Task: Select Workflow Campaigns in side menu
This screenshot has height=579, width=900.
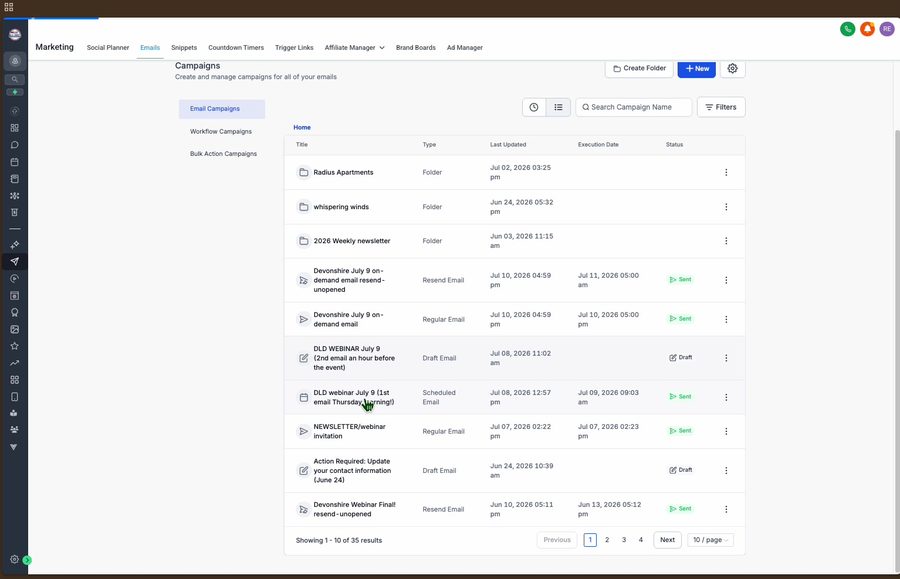Action: (221, 131)
